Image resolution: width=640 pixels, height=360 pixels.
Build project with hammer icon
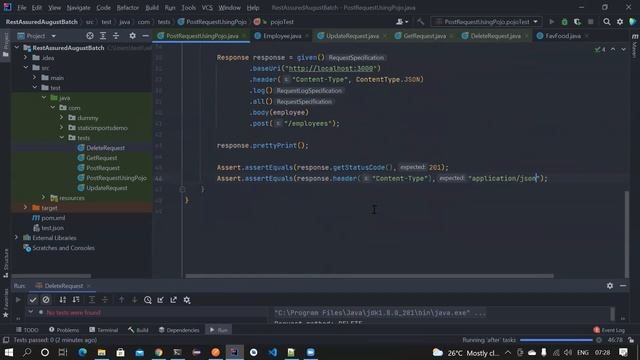pyautogui.click(x=420, y=22)
